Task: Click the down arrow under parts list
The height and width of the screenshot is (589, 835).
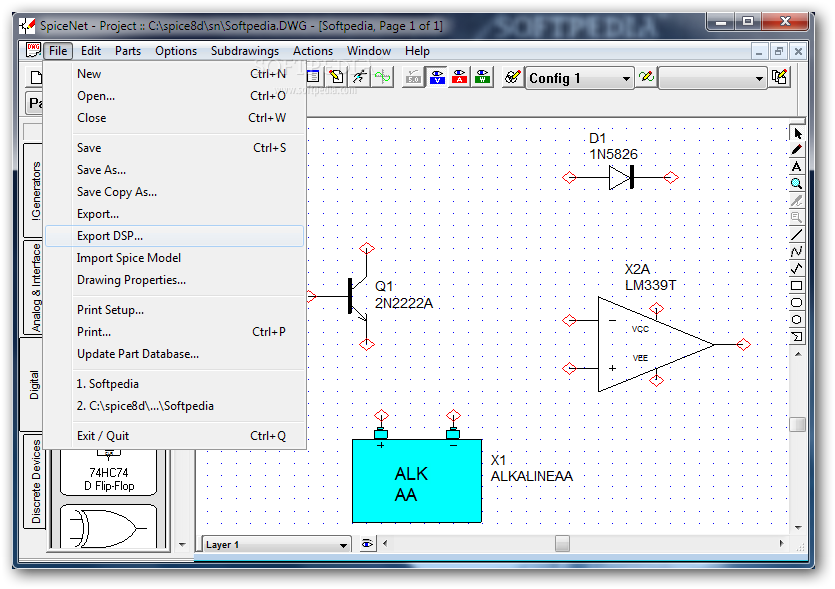Action: tap(182, 544)
